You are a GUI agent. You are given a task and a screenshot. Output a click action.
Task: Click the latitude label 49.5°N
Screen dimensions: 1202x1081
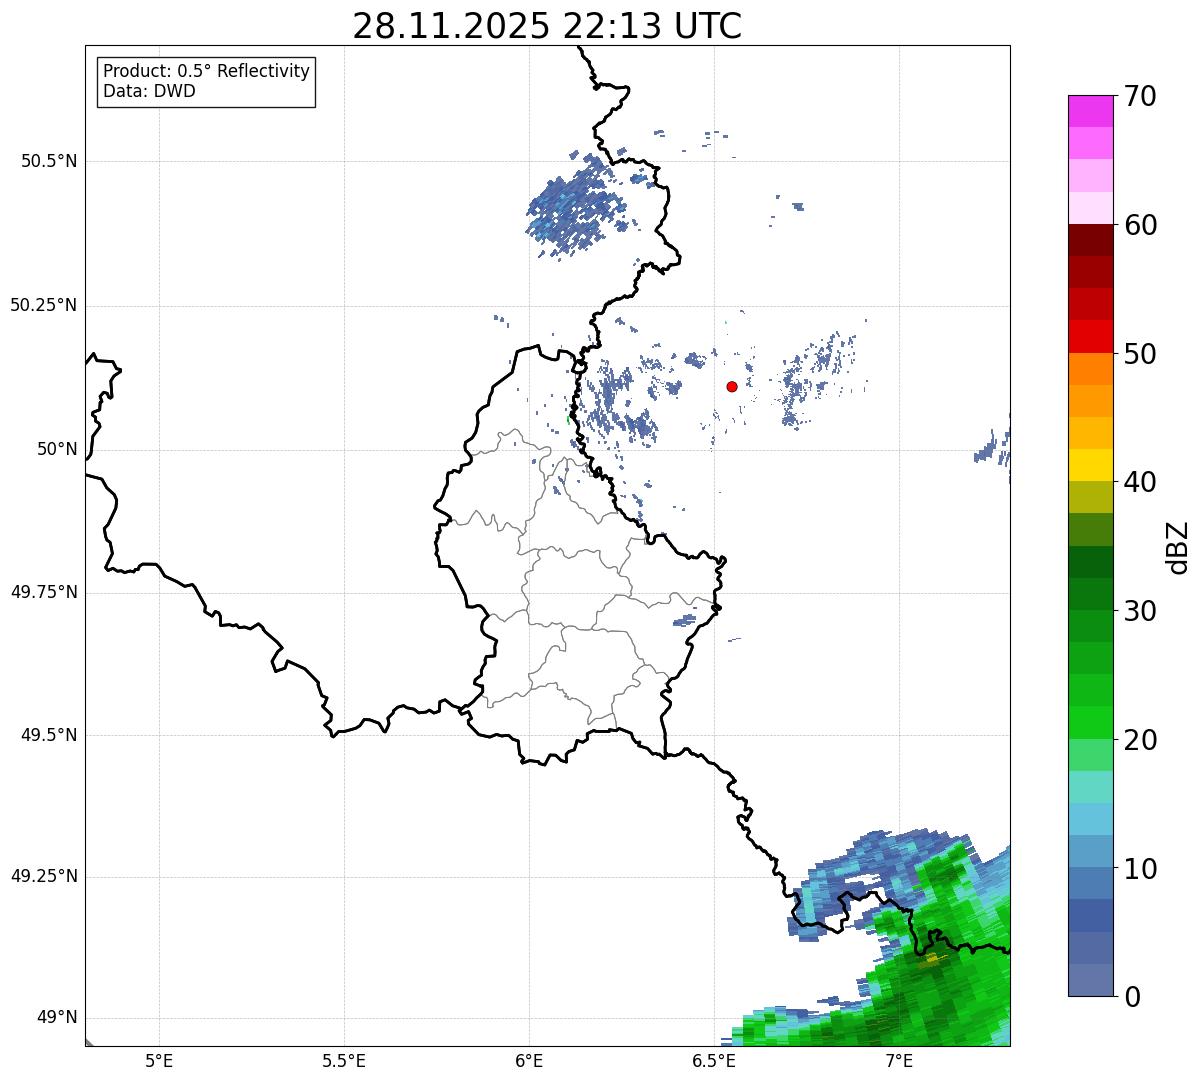coord(49,735)
